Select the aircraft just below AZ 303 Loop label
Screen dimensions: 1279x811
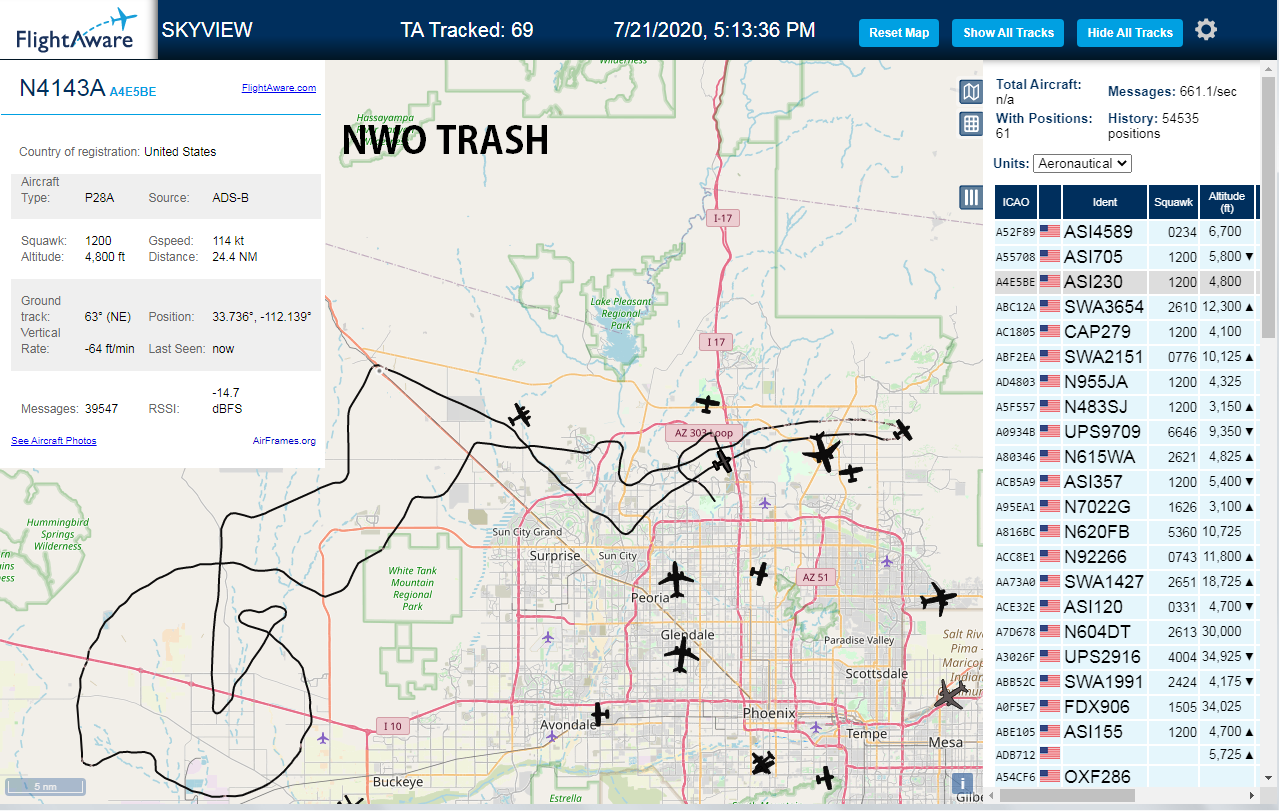(x=722, y=461)
